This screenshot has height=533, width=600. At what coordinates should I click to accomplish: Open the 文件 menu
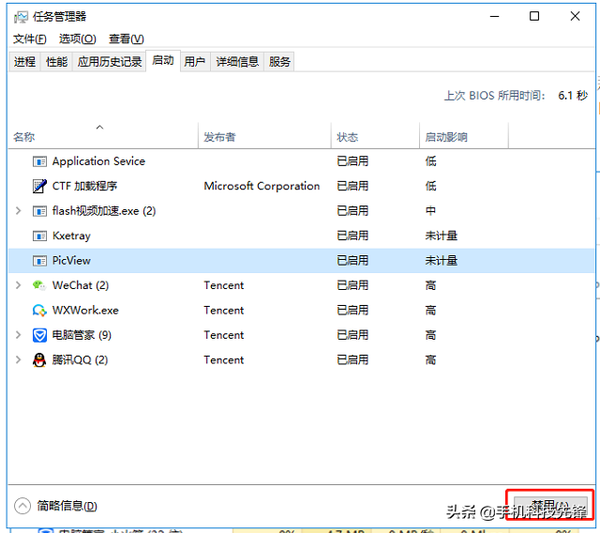point(29,39)
